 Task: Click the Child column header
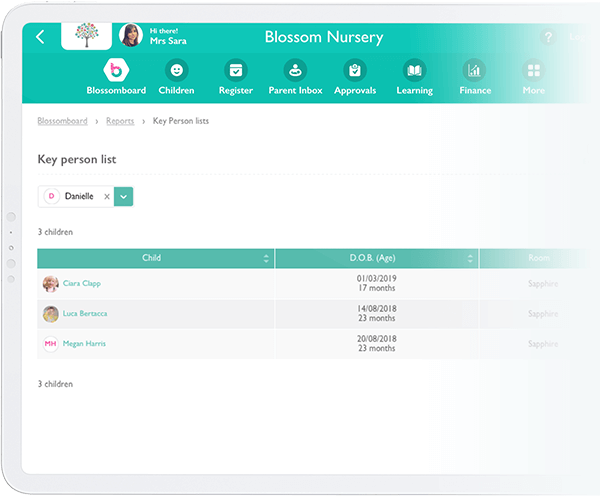[x=155, y=258]
